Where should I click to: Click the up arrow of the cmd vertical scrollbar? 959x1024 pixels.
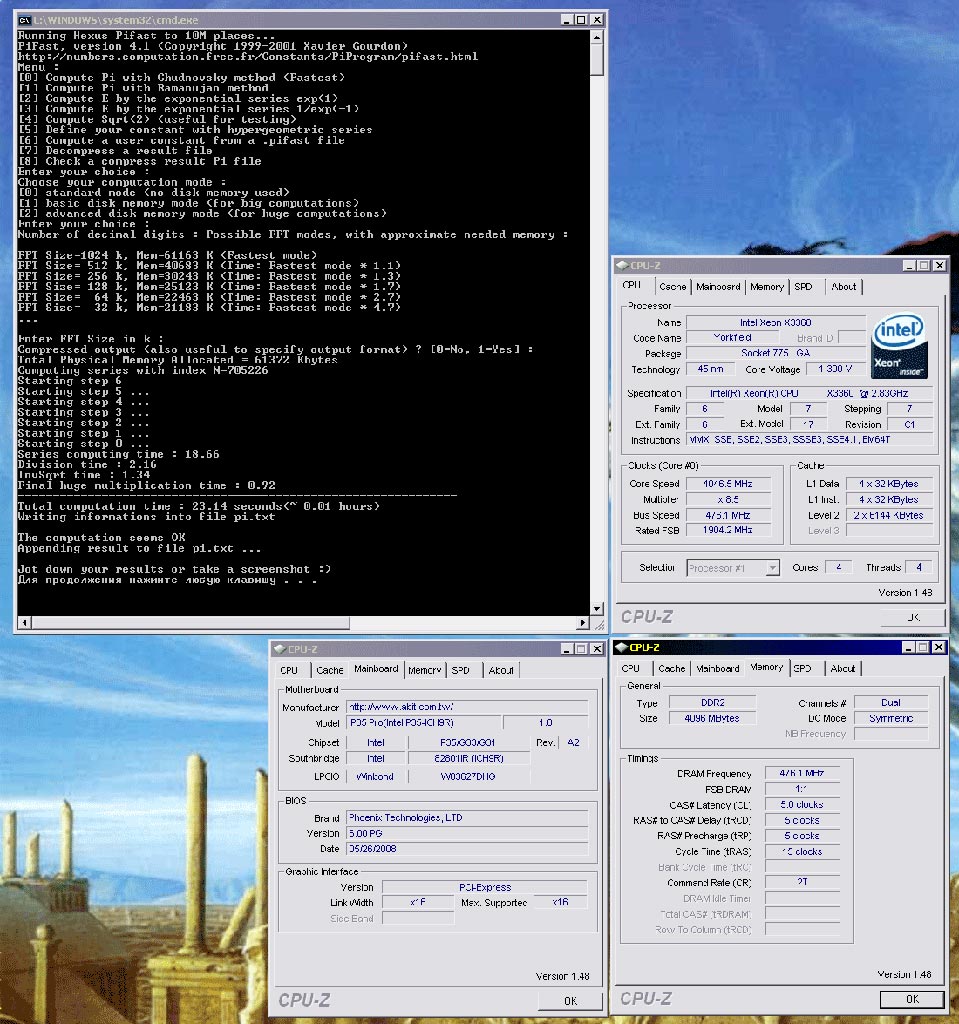tap(596, 37)
